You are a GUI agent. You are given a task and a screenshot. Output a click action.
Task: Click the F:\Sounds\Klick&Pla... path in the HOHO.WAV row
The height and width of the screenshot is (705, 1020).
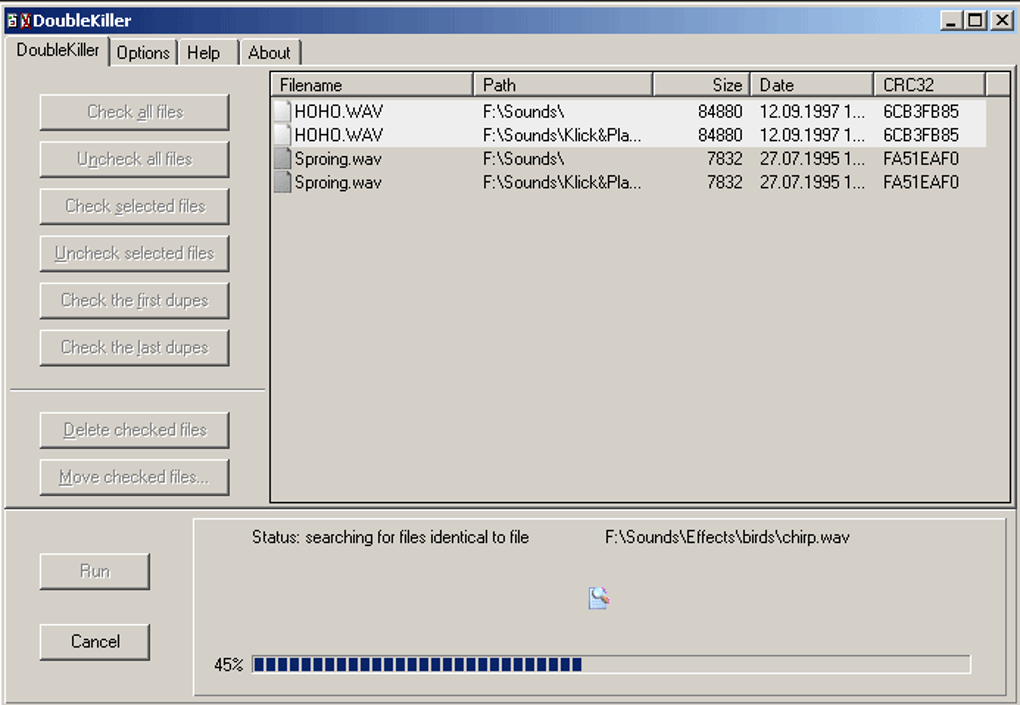(x=562, y=135)
